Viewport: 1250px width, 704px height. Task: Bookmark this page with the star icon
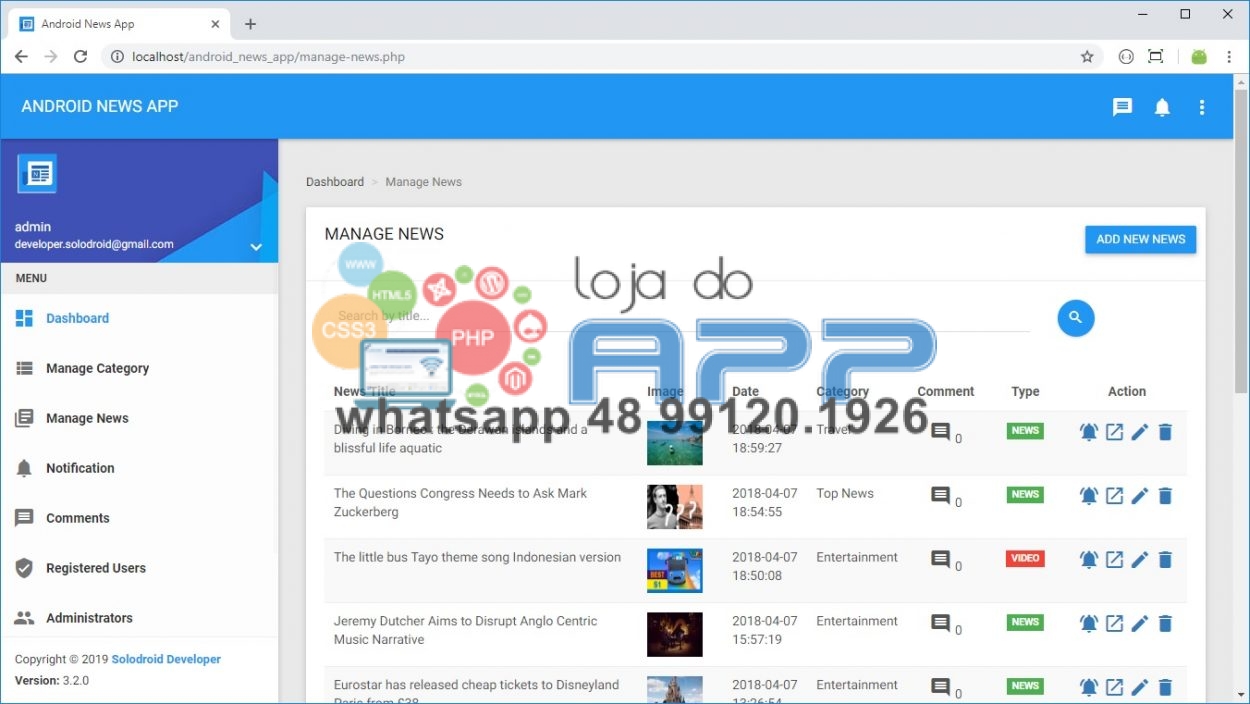click(x=1087, y=57)
